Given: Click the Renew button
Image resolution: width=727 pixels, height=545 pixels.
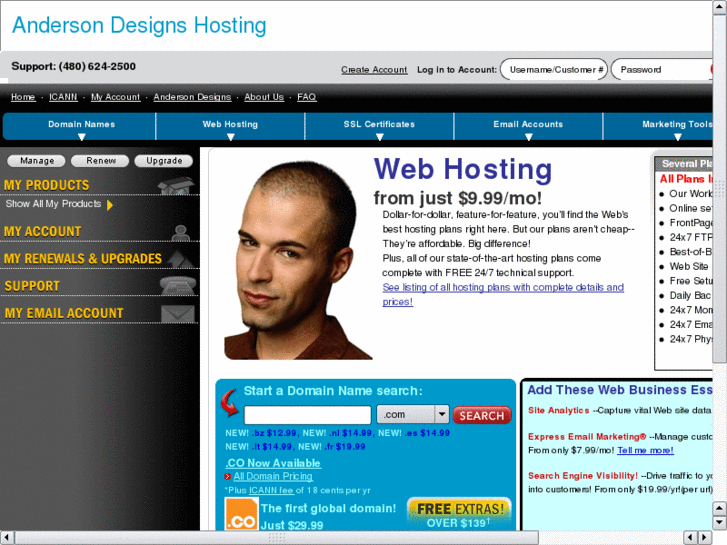Looking at the screenshot, I should [100, 160].
